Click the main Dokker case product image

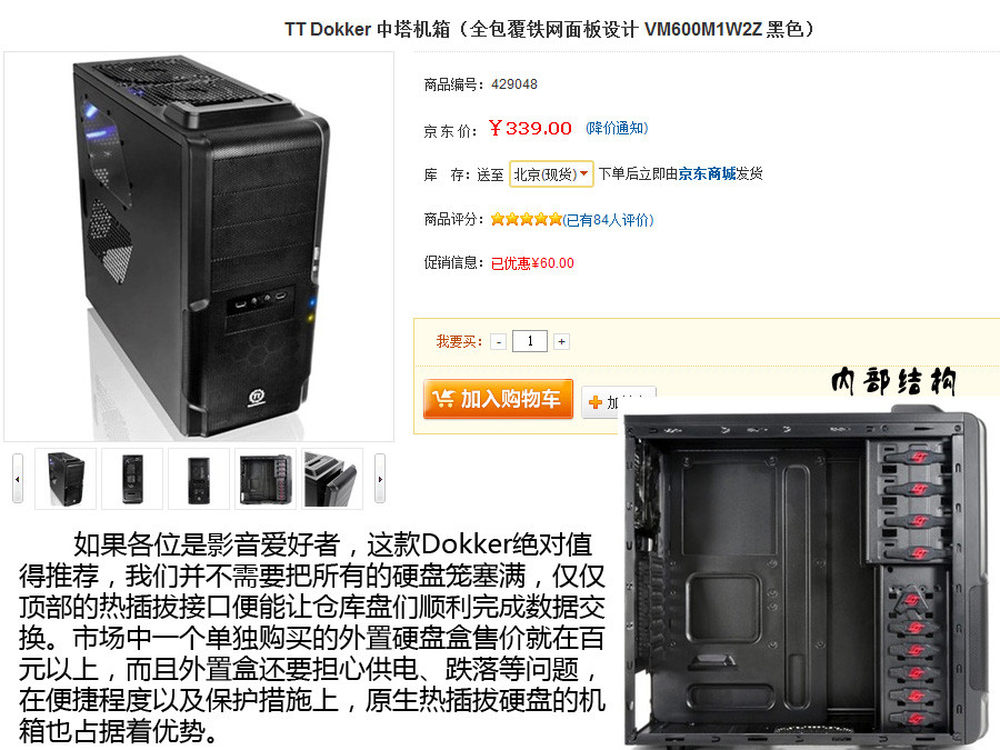point(199,247)
